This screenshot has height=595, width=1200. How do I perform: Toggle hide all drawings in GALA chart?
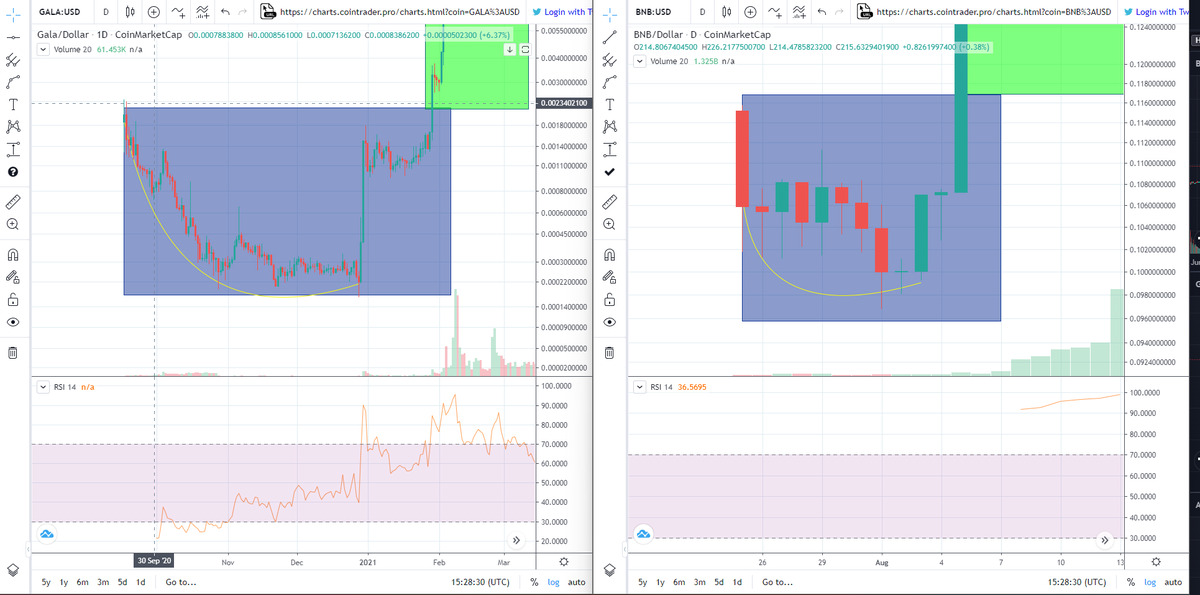tap(12, 322)
